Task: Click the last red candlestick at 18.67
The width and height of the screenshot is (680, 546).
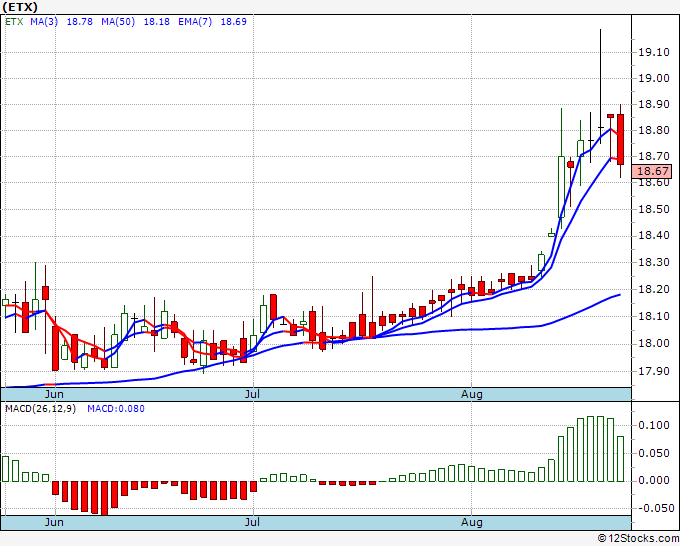Action: (621, 139)
